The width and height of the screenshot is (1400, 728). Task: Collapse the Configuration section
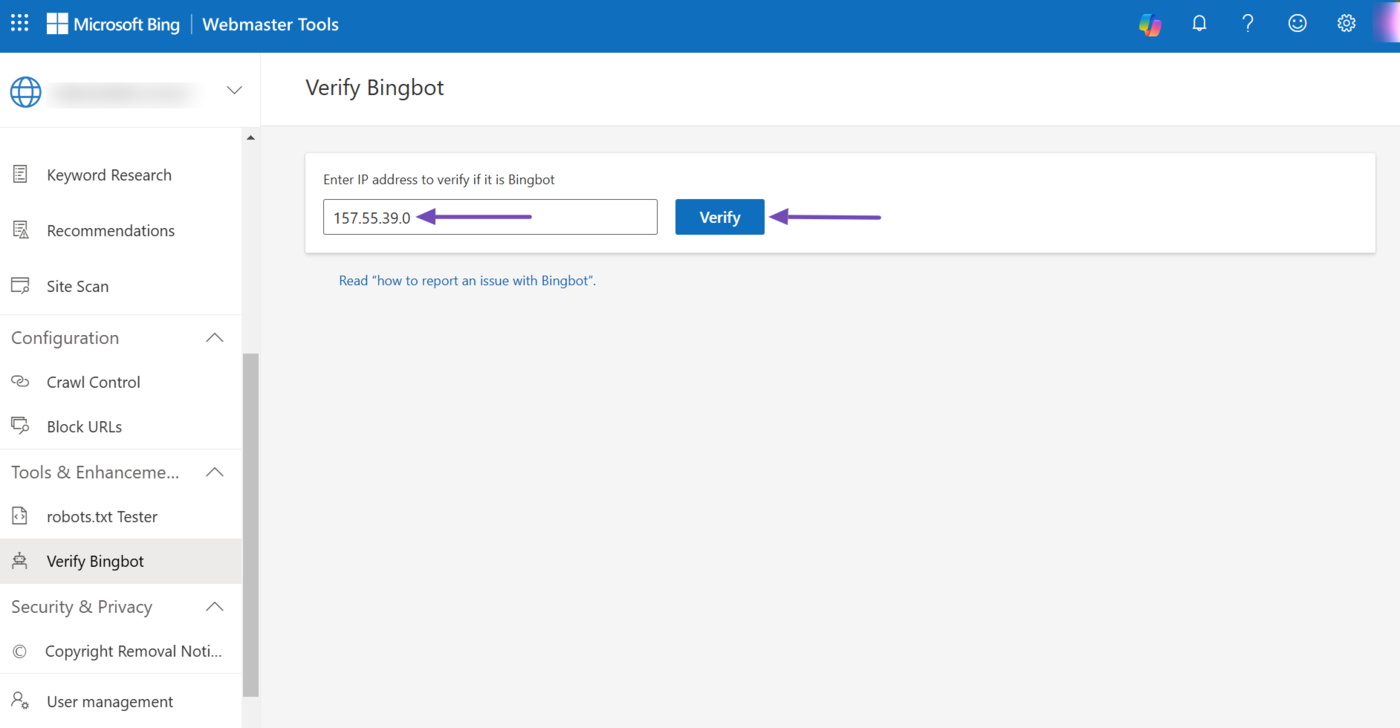[x=214, y=338]
